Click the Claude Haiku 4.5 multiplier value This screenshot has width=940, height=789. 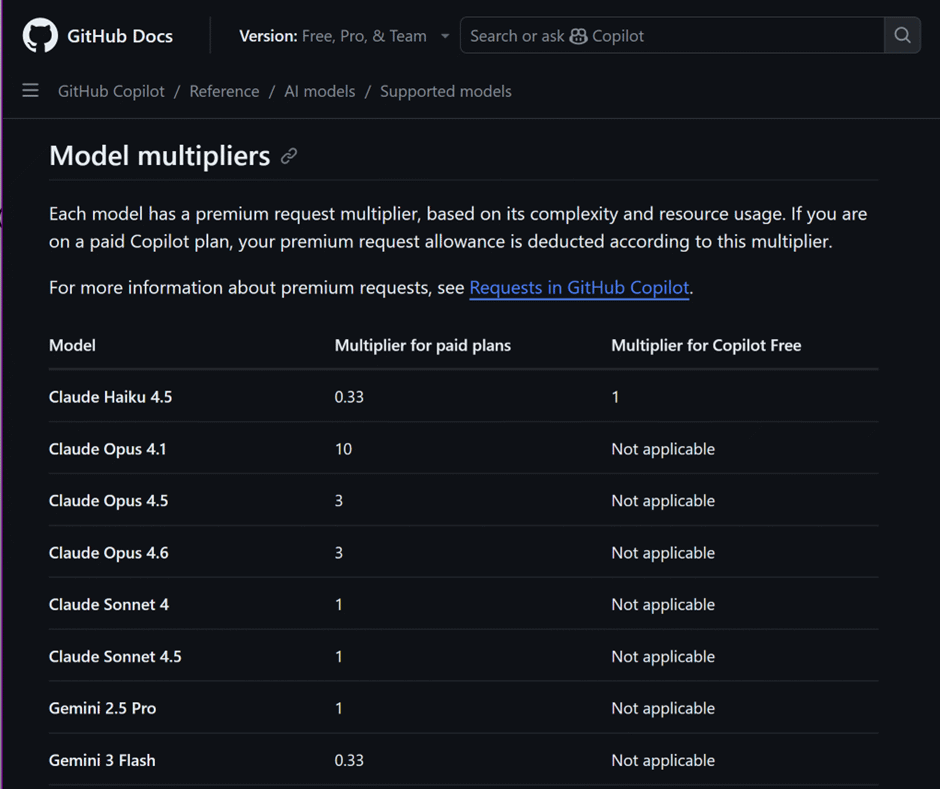point(349,397)
